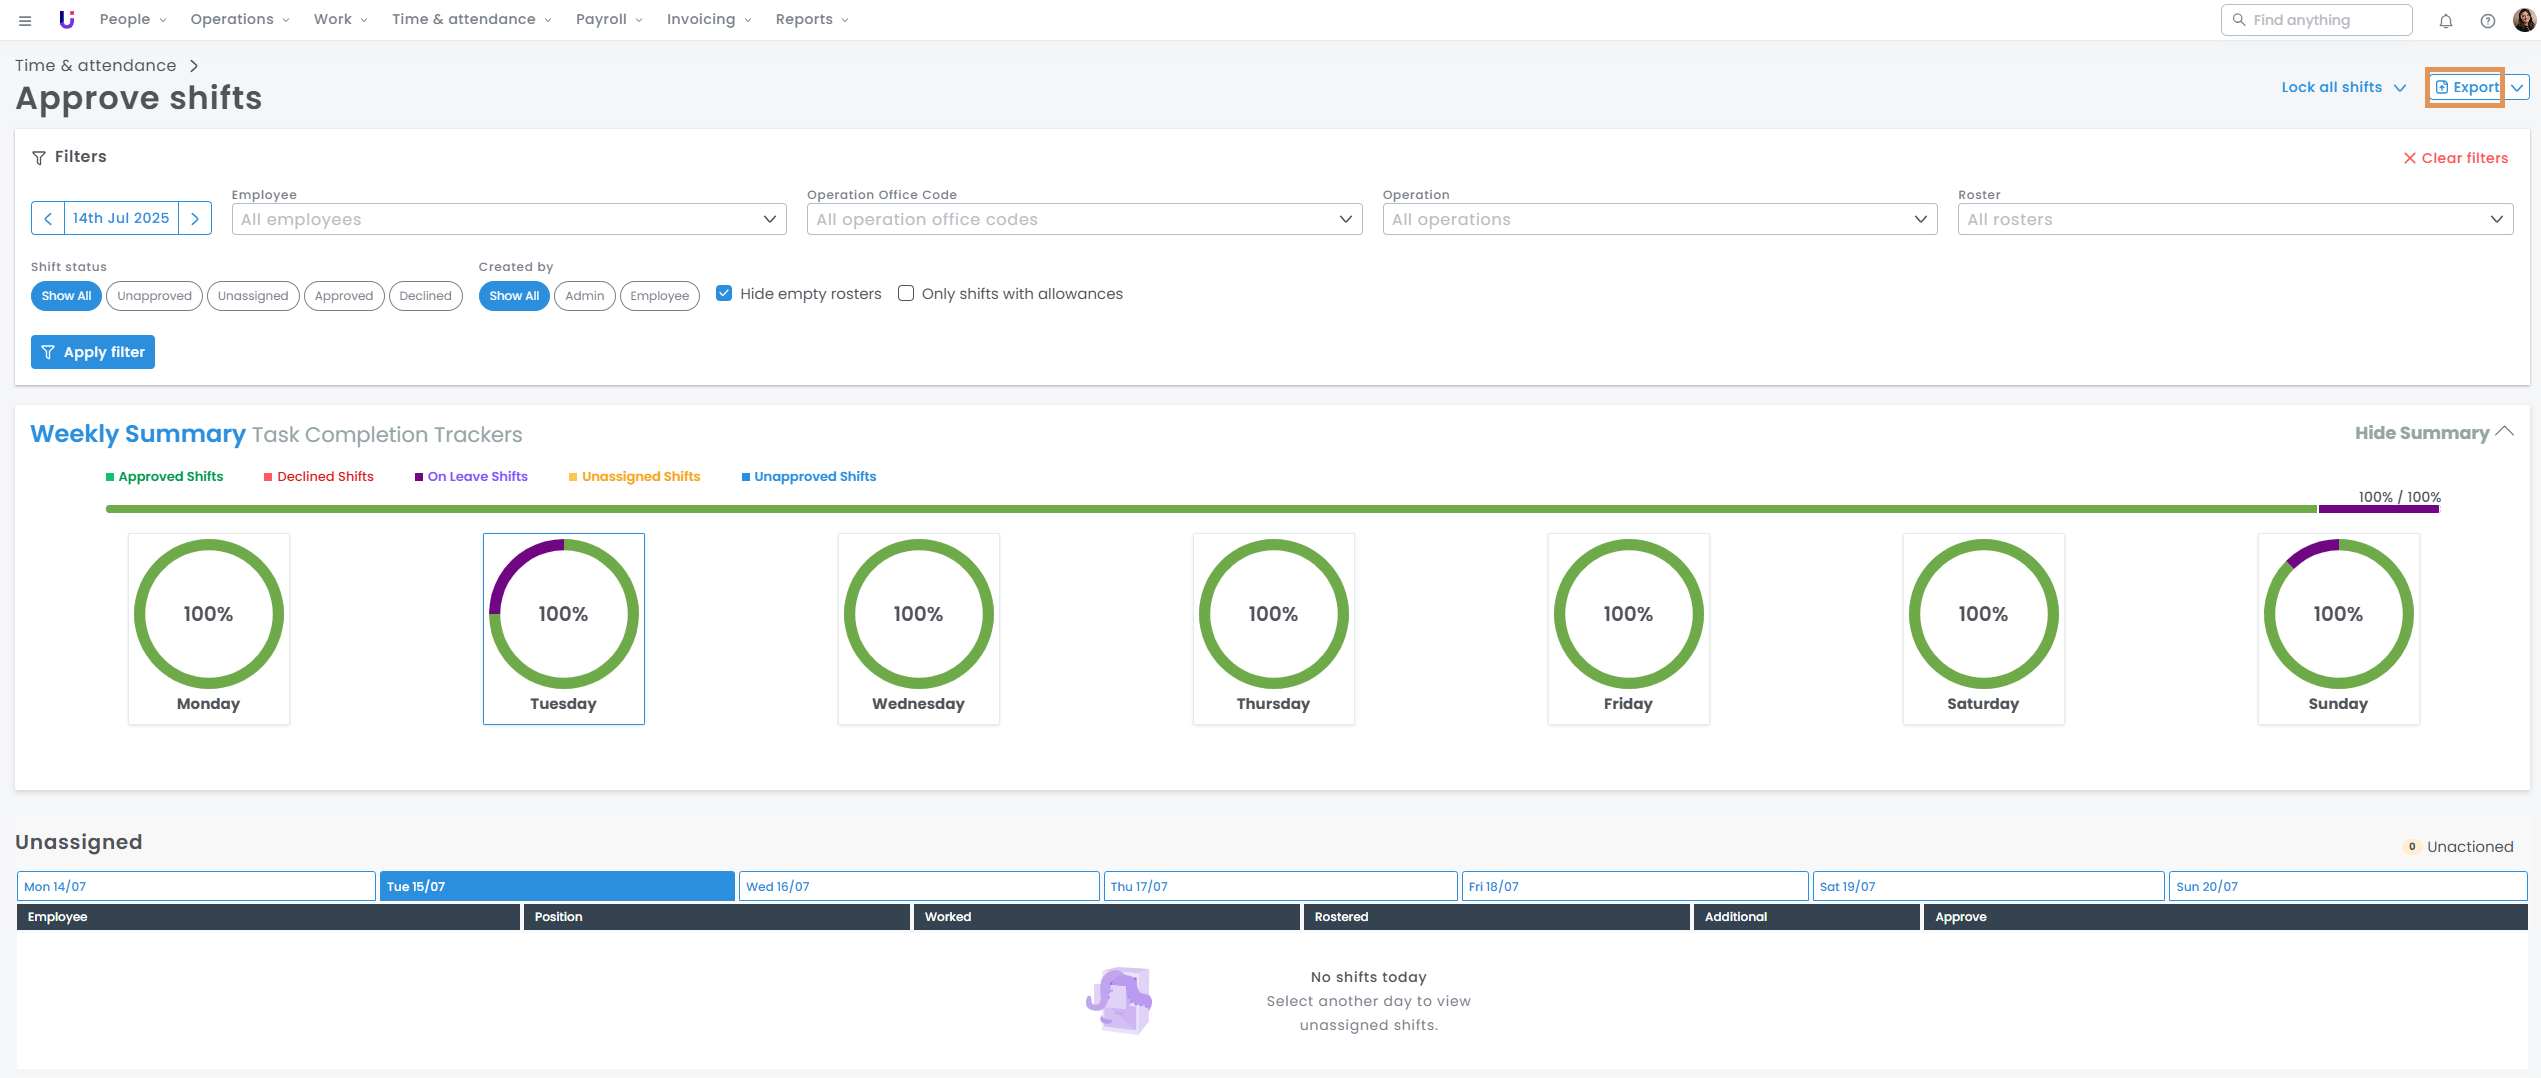This screenshot has height=1078, width=2541.
Task: Expand the All employees dropdown
Action: (x=508, y=219)
